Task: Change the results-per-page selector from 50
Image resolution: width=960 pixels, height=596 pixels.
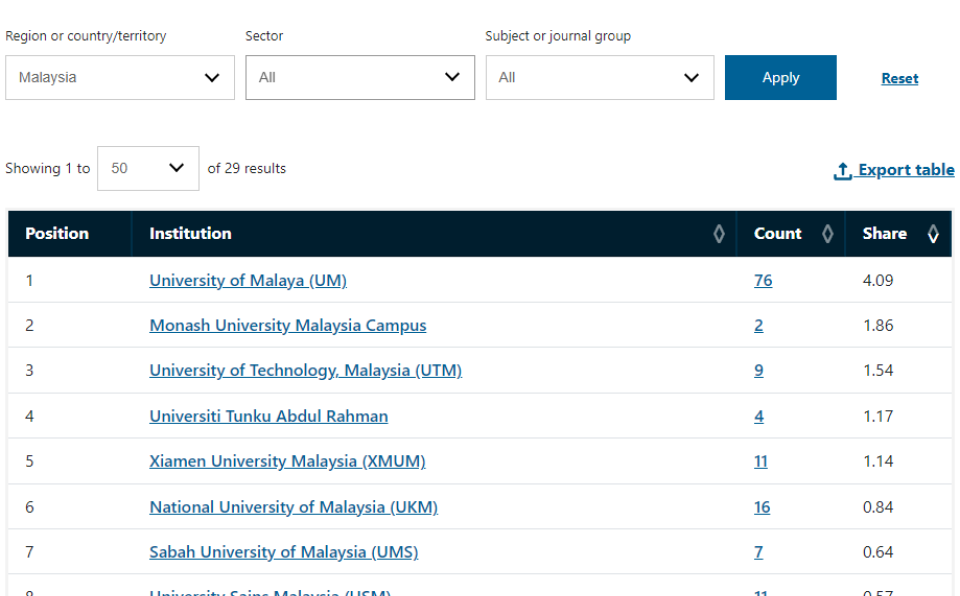Action: (148, 168)
